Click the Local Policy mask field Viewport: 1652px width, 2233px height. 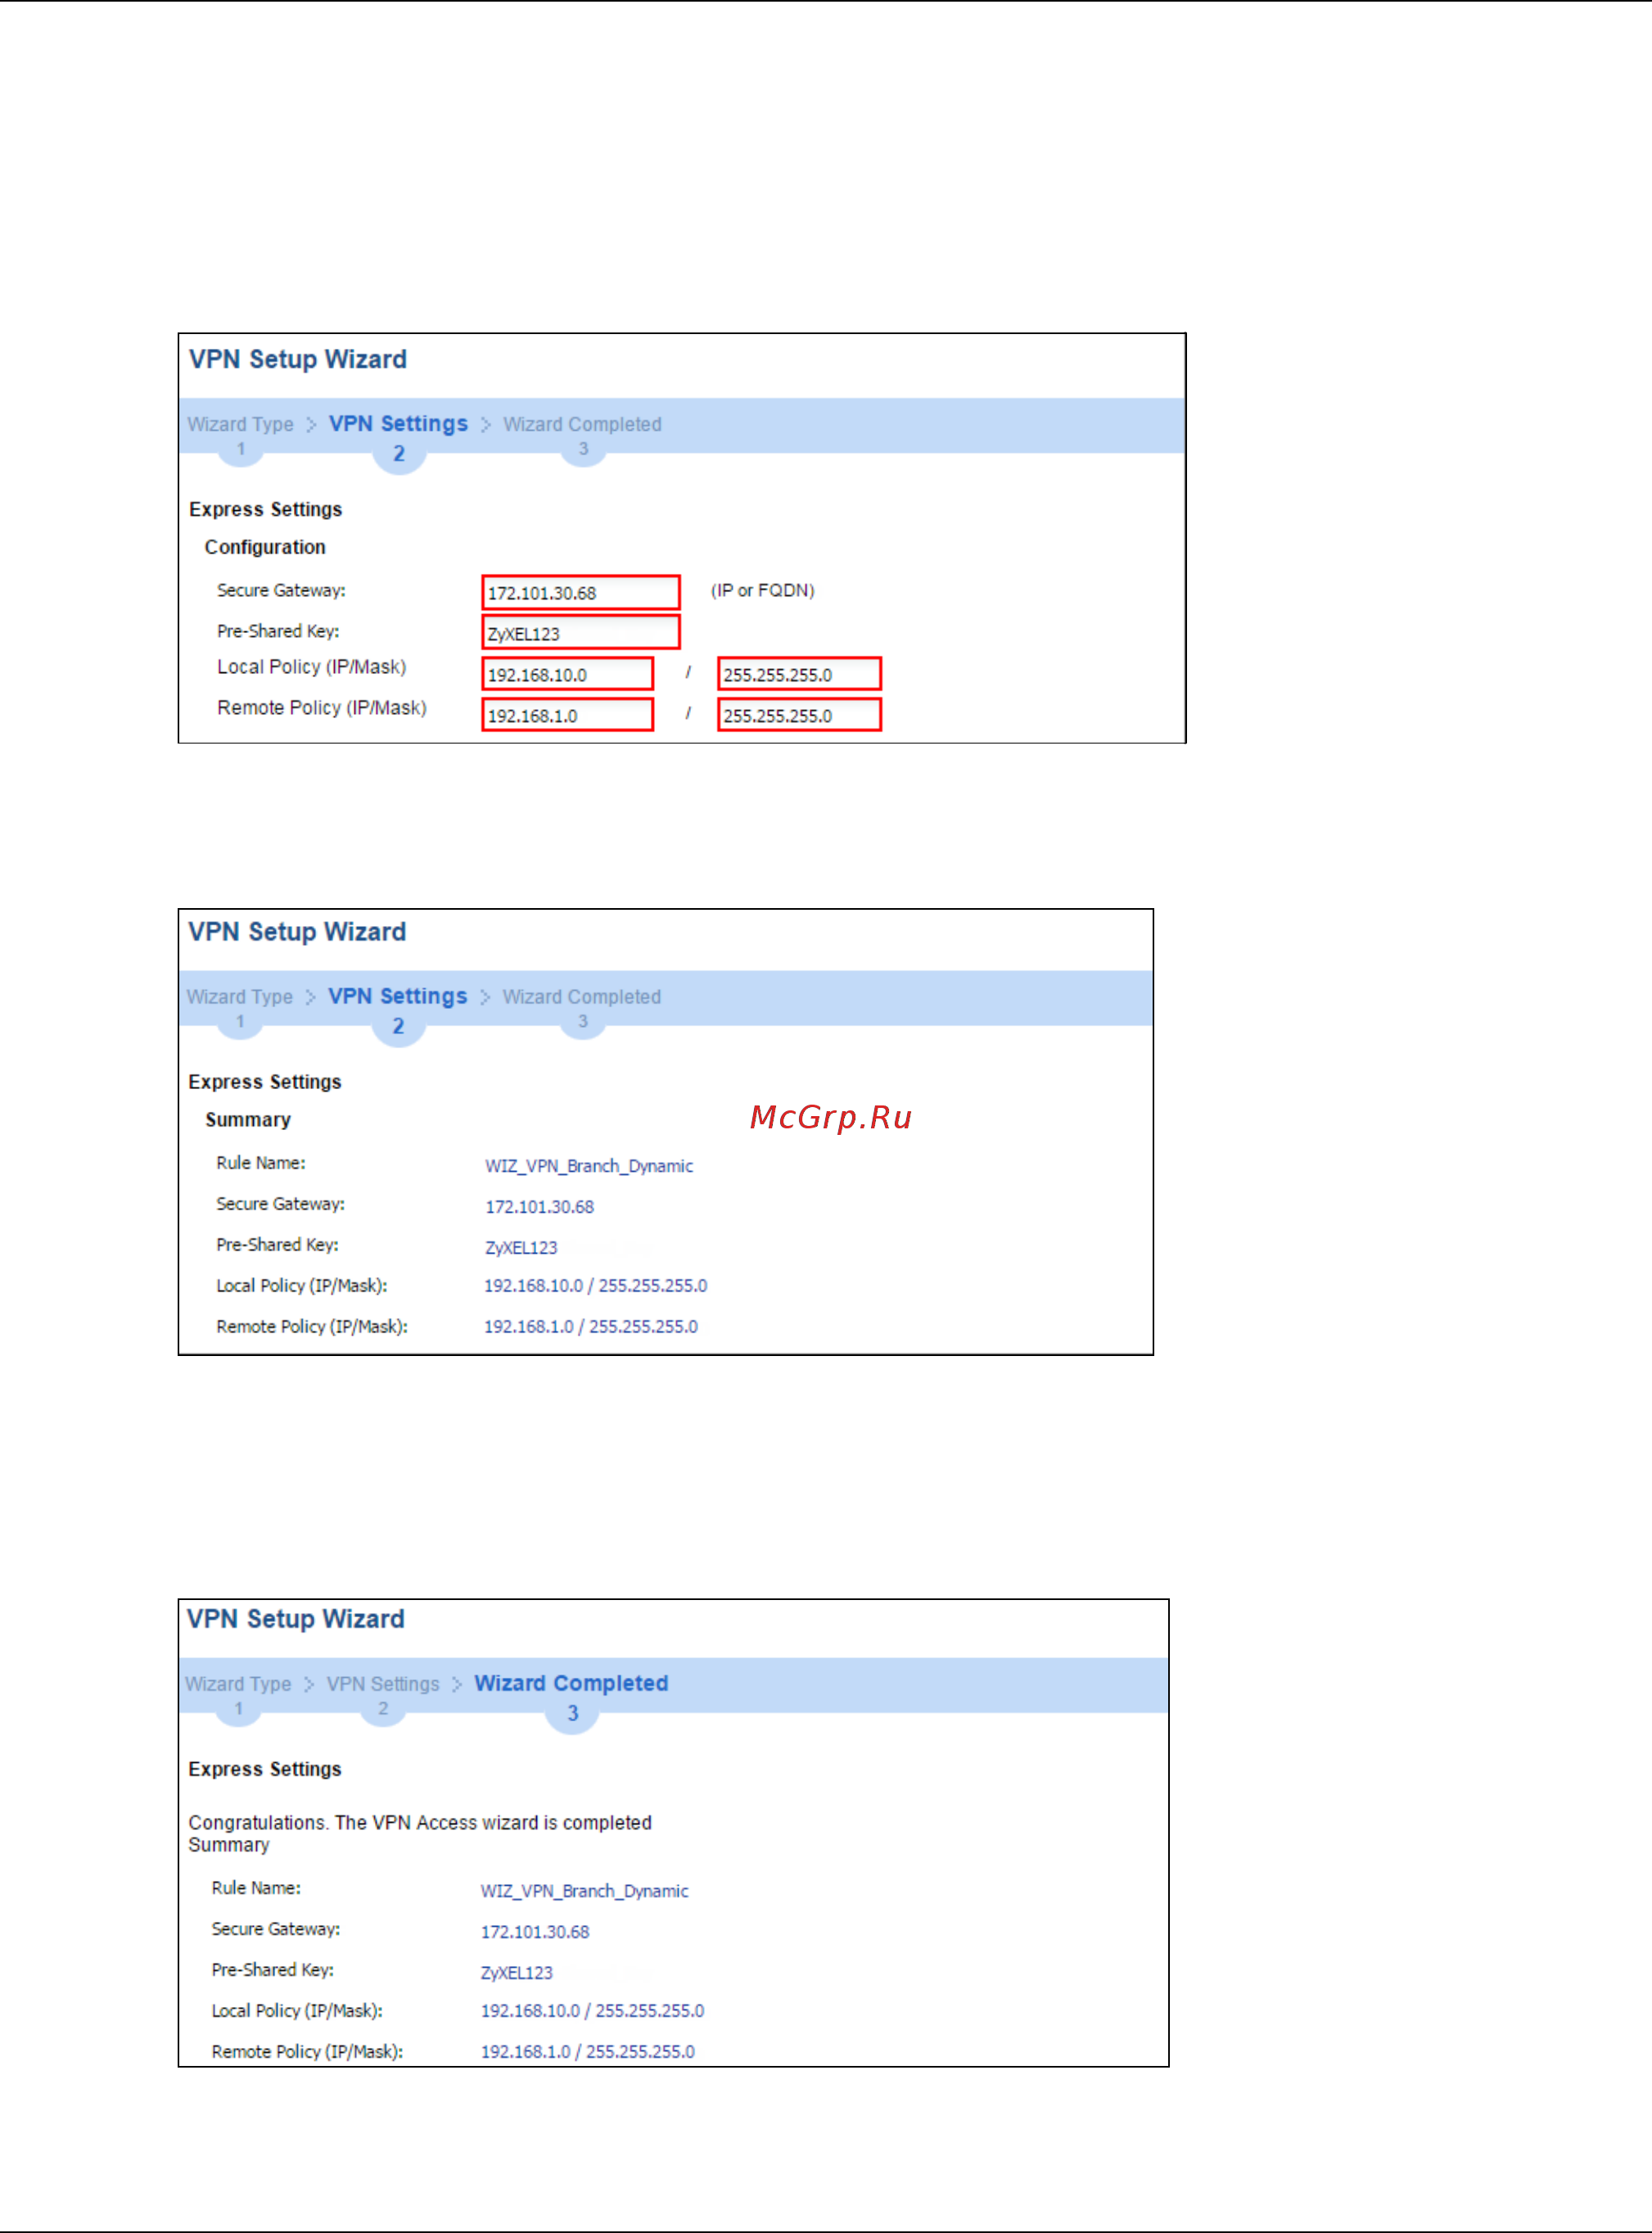tap(799, 674)
